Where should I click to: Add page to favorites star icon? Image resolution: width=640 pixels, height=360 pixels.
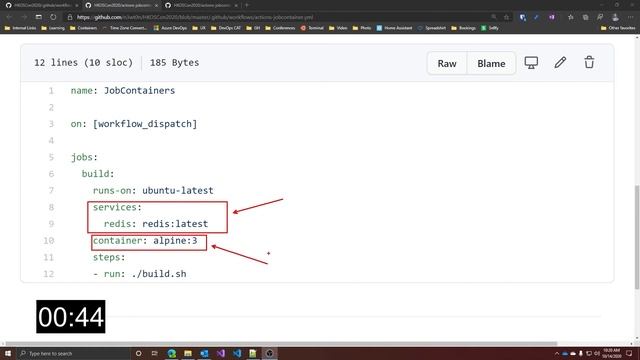(x=507, y=17)
